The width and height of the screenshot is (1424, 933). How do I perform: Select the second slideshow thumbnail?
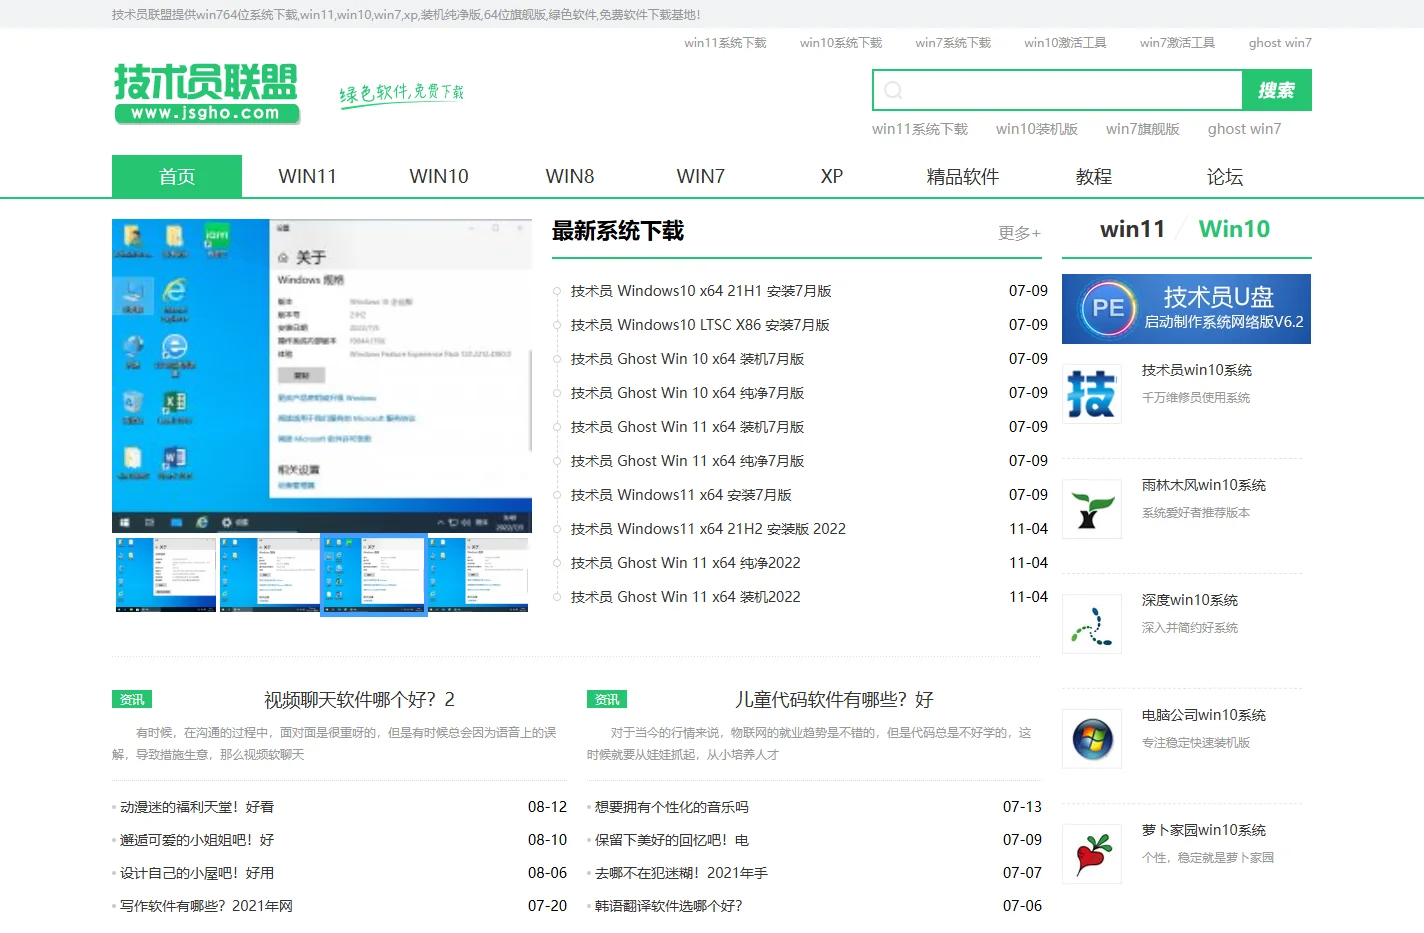coord(270,575)
